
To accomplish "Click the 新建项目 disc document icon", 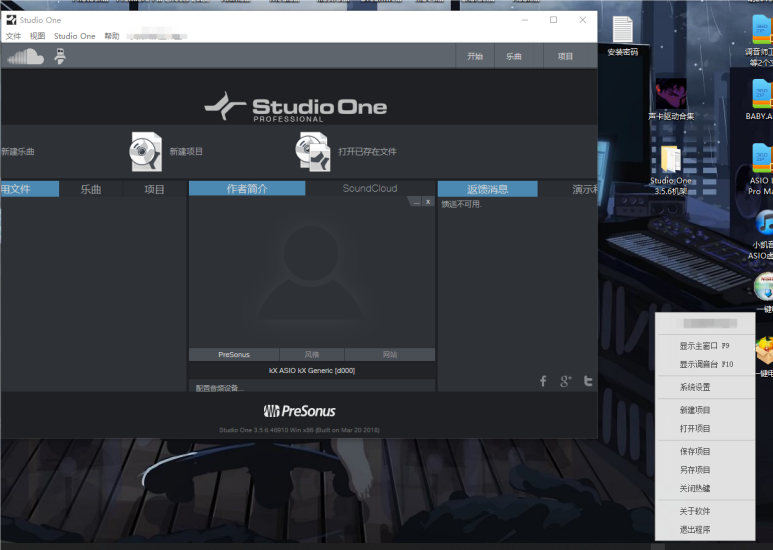I will coord(145,152).
